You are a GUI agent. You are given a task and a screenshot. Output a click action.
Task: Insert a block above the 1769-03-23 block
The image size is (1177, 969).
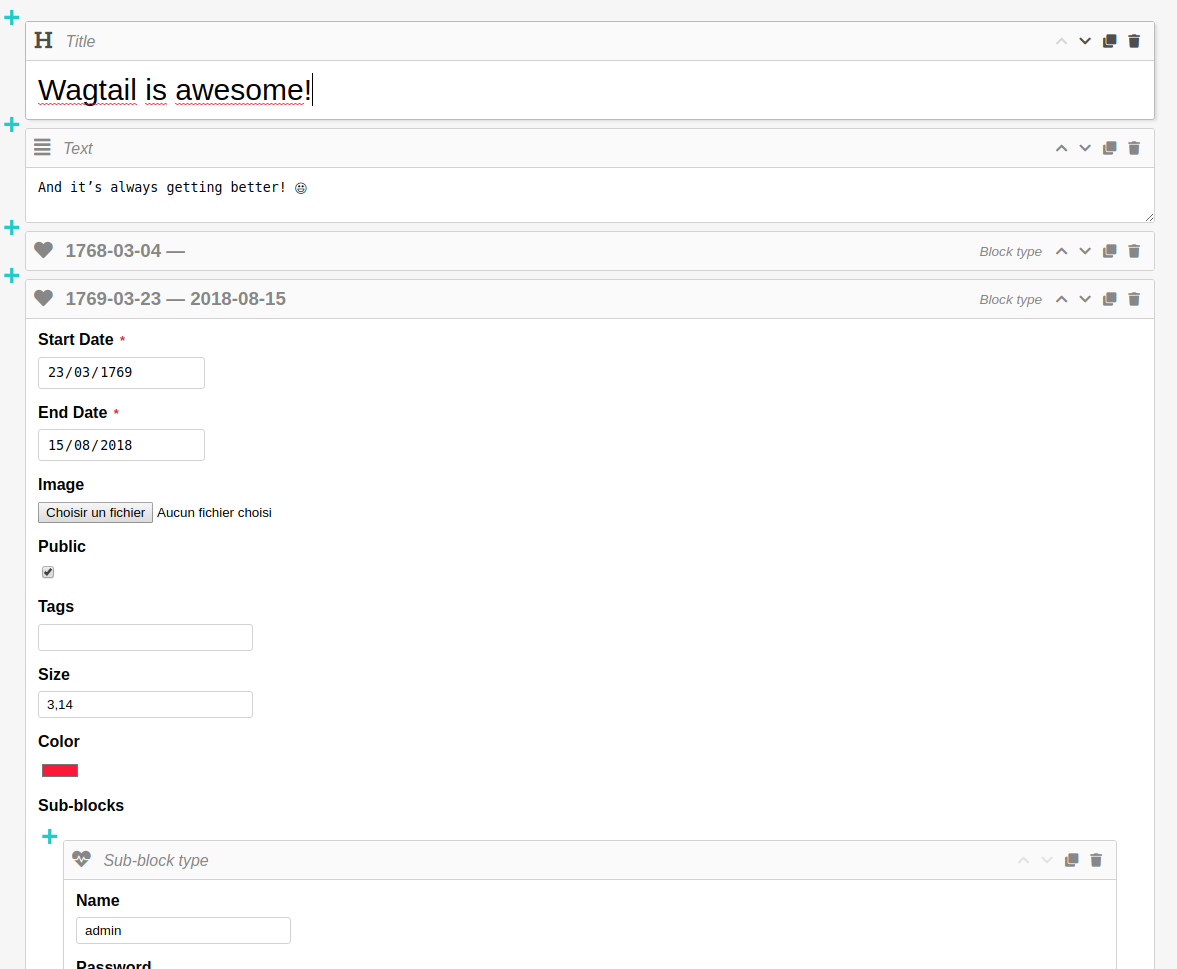point(11,275)
